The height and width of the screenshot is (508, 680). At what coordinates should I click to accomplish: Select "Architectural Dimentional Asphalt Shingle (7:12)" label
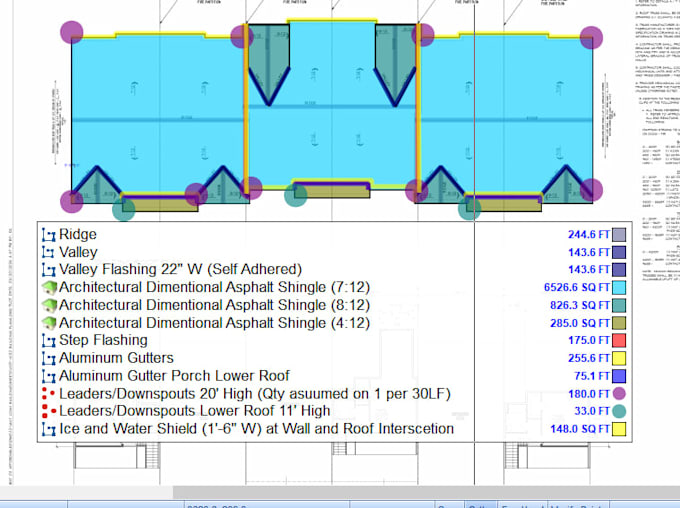click(214, 287)
